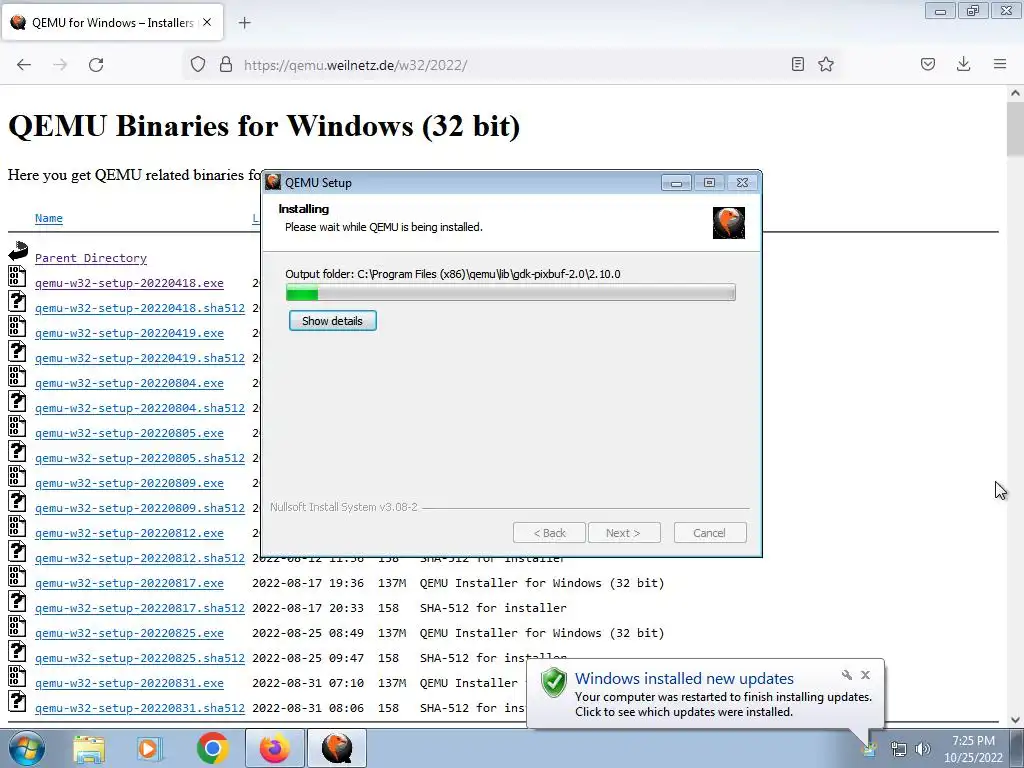1024x768 pixels.
Task: Reload the page with the refresh icon
Action: (96, 65)
